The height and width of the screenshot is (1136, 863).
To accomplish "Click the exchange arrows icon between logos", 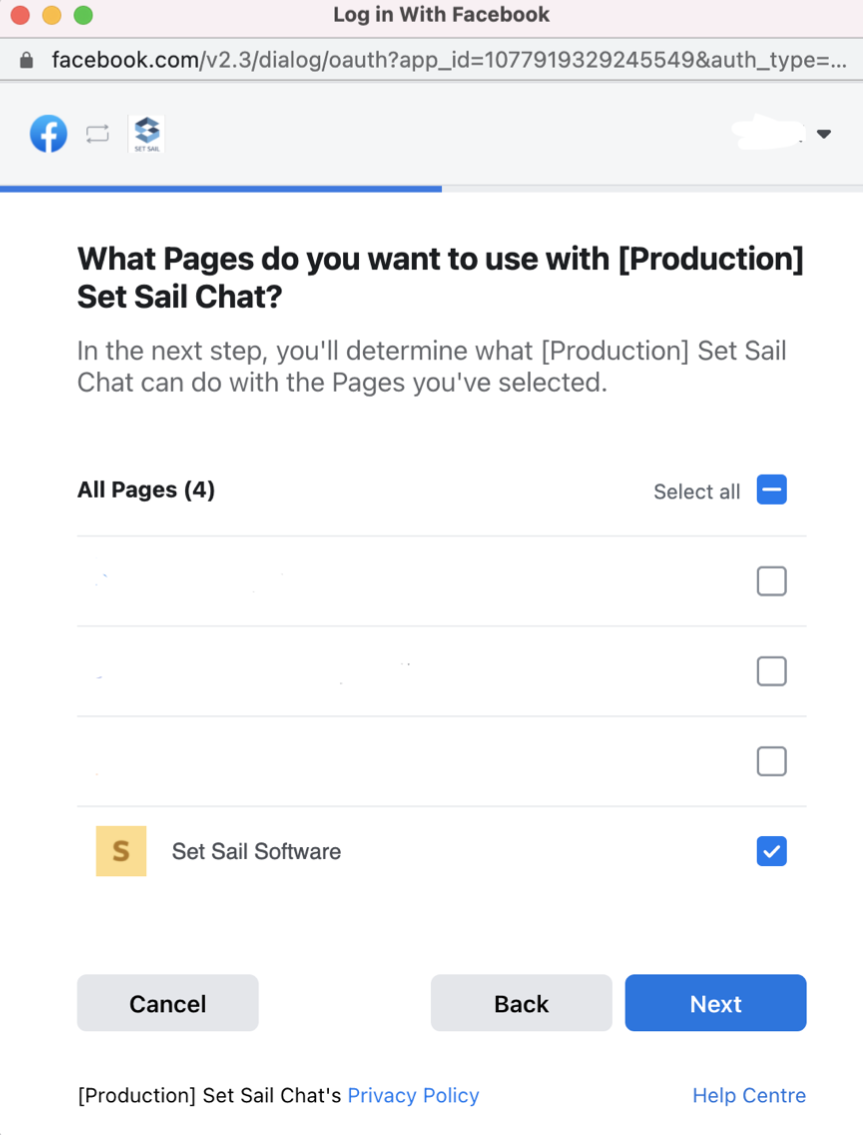I will click(x=98, y=133).
